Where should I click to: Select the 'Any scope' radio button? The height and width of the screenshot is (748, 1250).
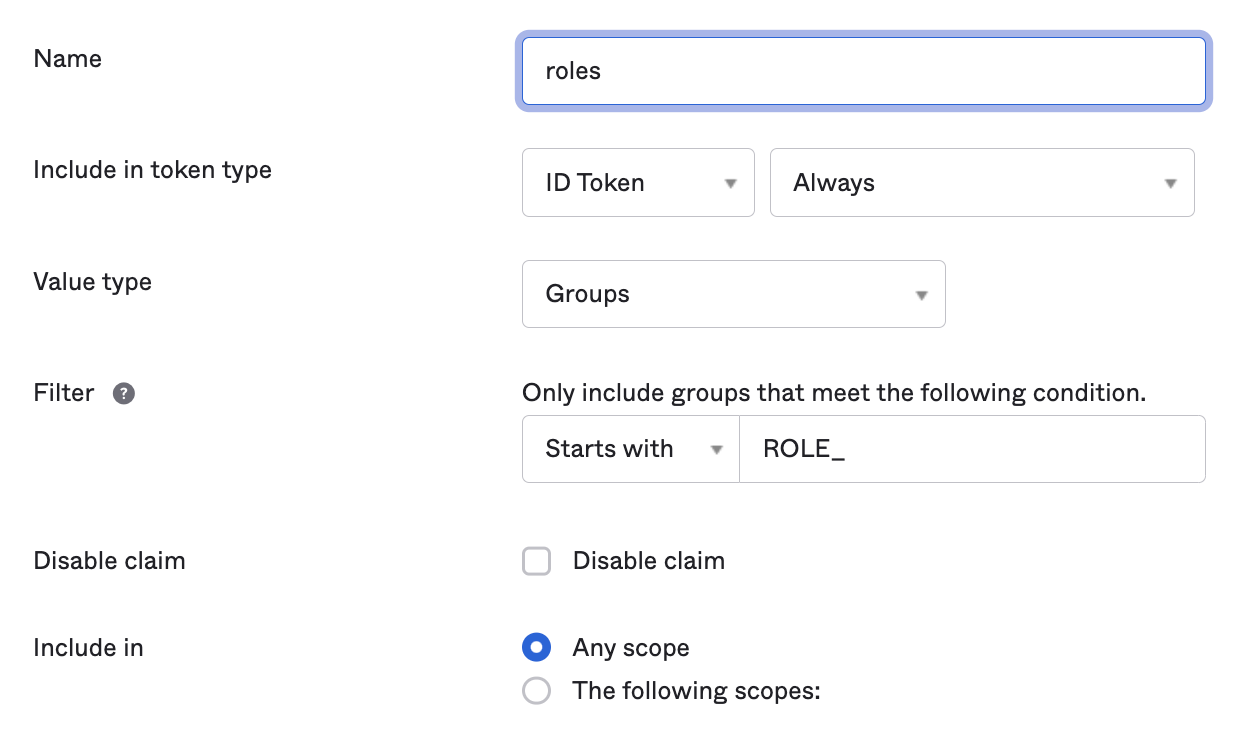coord(537,648)
